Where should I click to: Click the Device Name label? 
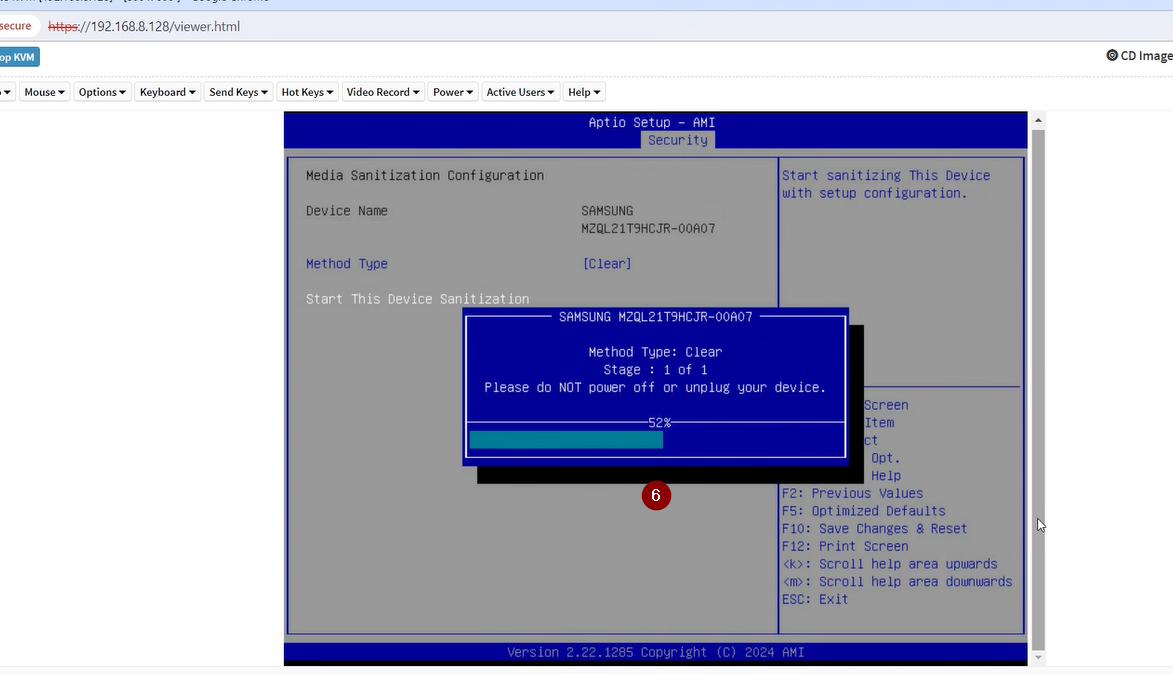coord(346,210)
